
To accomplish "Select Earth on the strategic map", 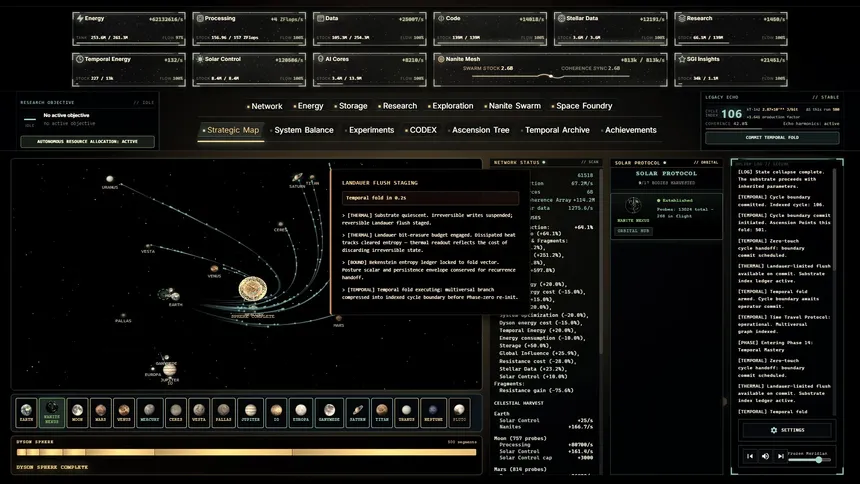I will [x=175, y=296].
